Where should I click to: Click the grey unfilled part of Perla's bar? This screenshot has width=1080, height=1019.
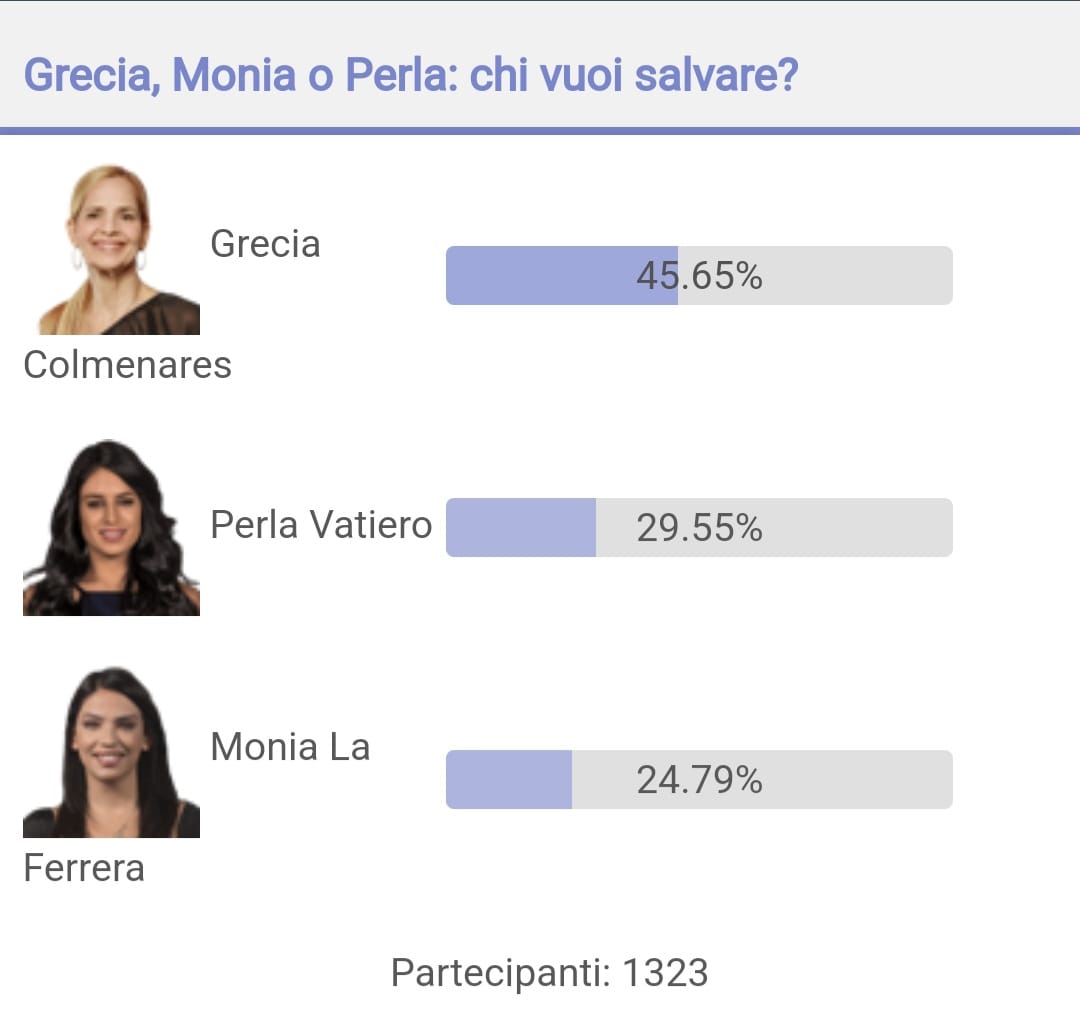pos(774,528)
